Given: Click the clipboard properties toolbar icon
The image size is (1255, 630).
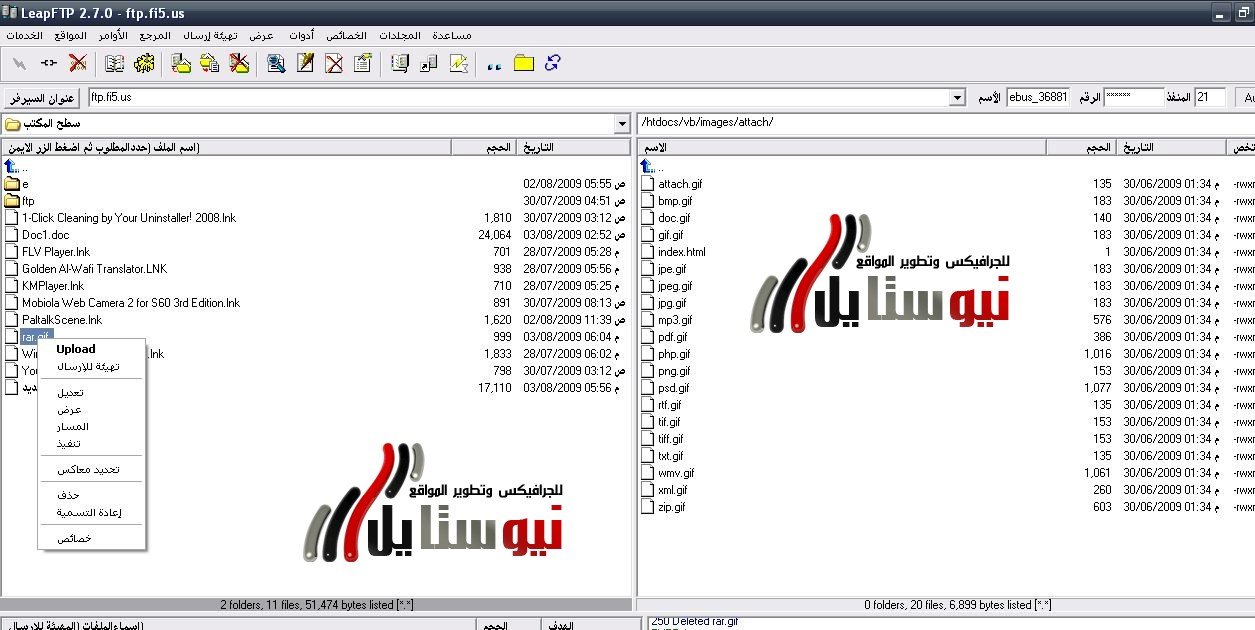Looking at the screenshot, I should [363, 63].
